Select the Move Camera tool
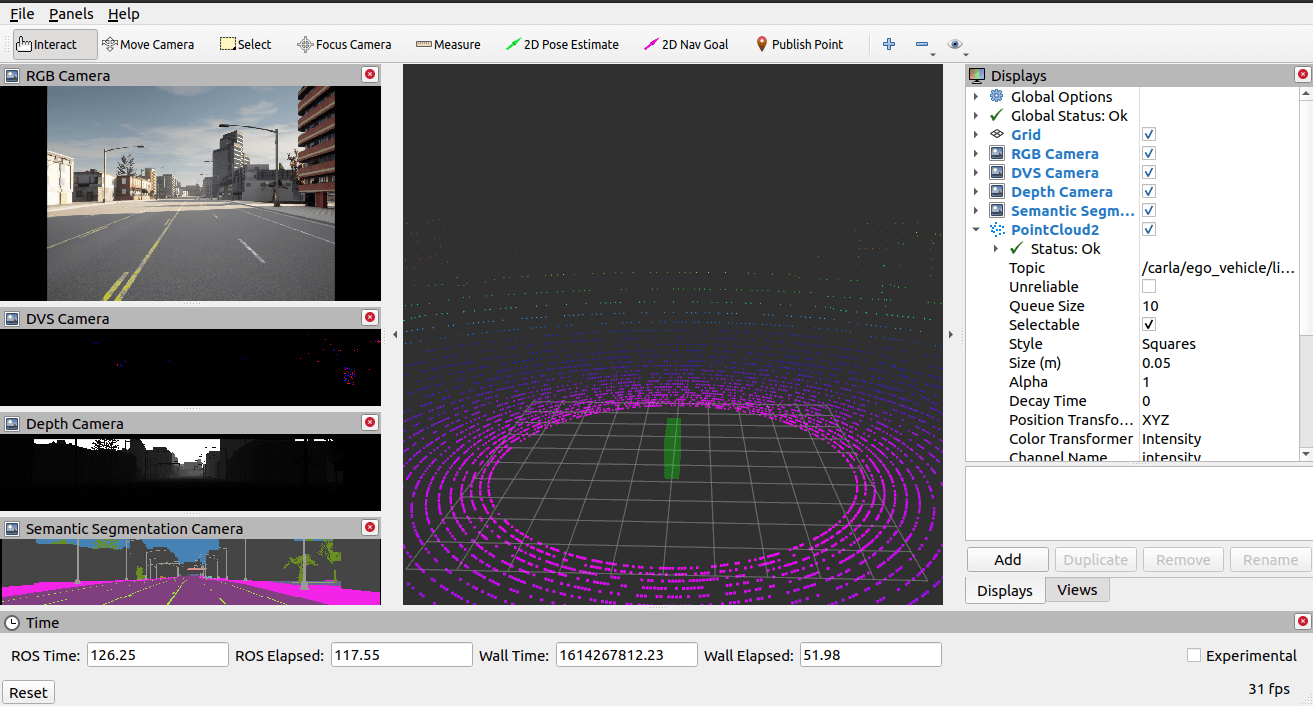 (148, 44)
